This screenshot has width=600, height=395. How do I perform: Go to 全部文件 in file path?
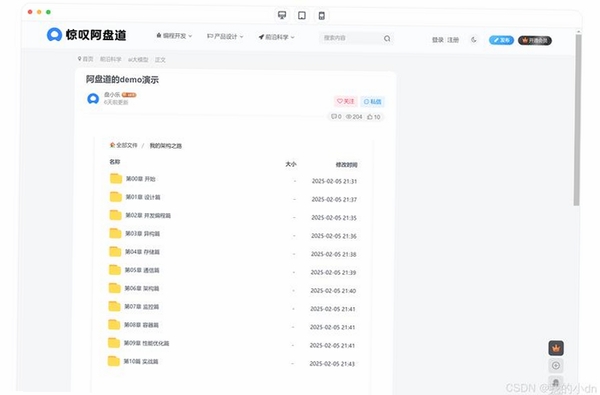pos(123,145)
